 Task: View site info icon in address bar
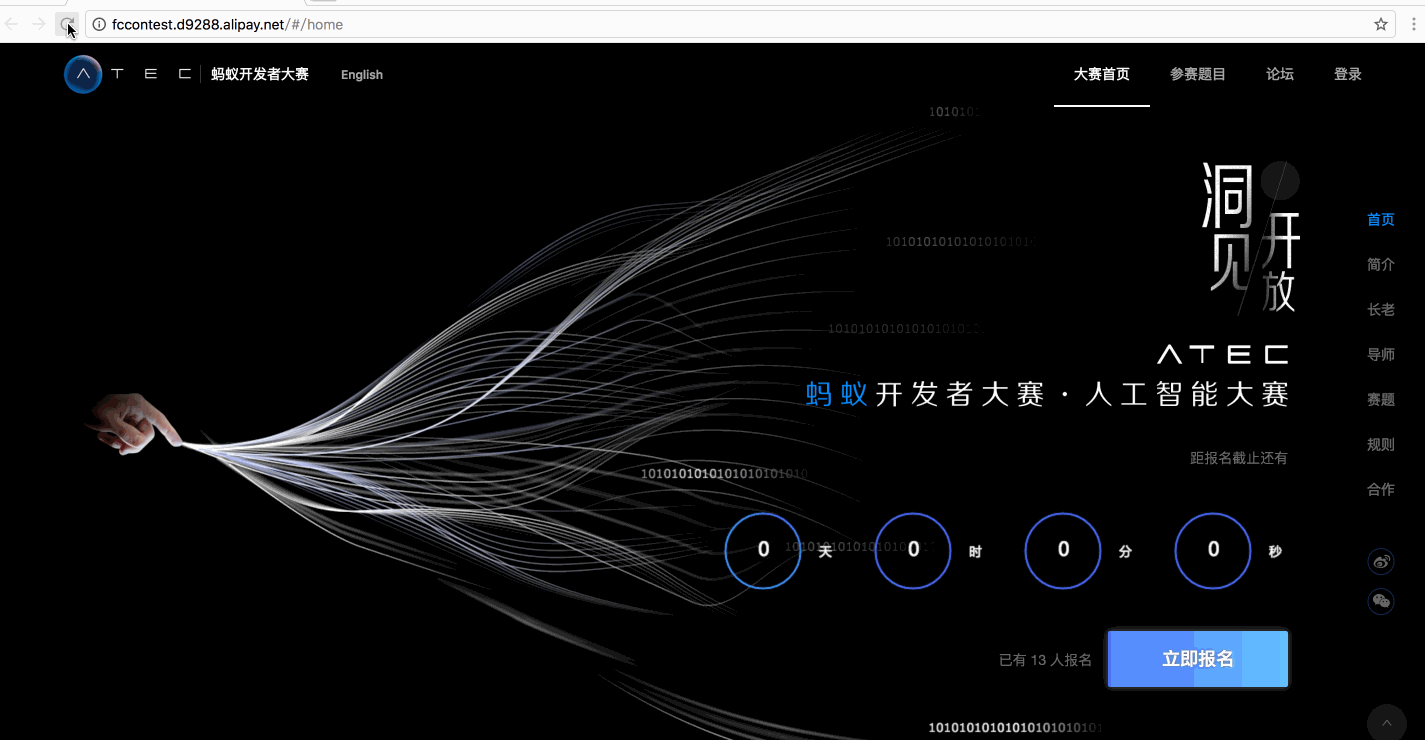pos(99,24)
